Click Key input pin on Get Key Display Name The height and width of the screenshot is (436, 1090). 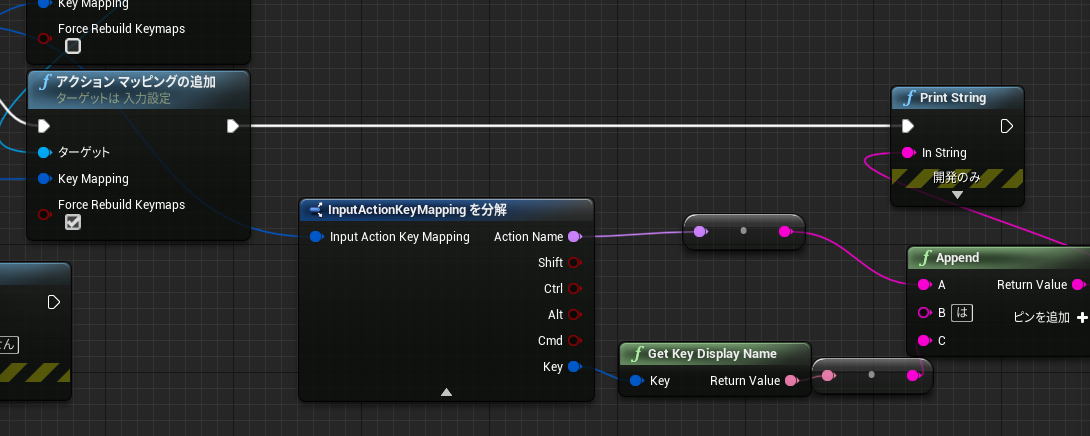tap(636, 380)
